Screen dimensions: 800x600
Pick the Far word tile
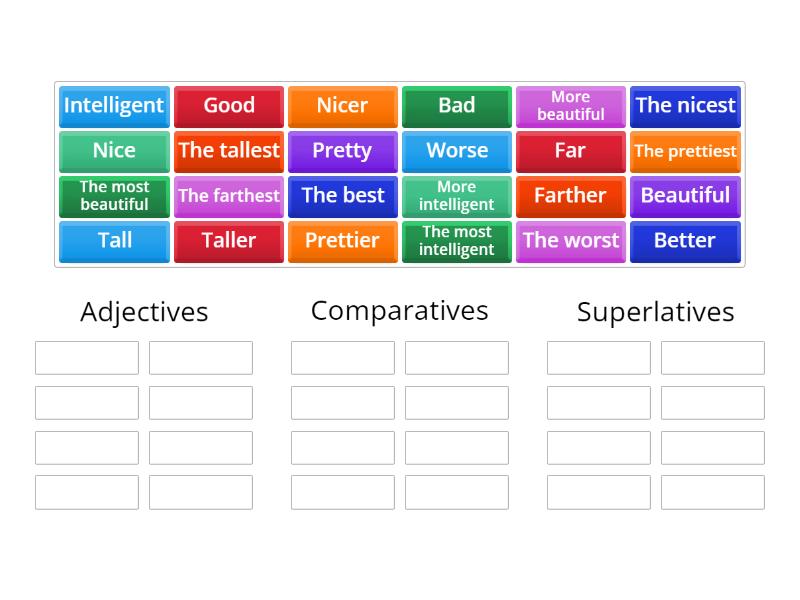[x=570, y=151]
